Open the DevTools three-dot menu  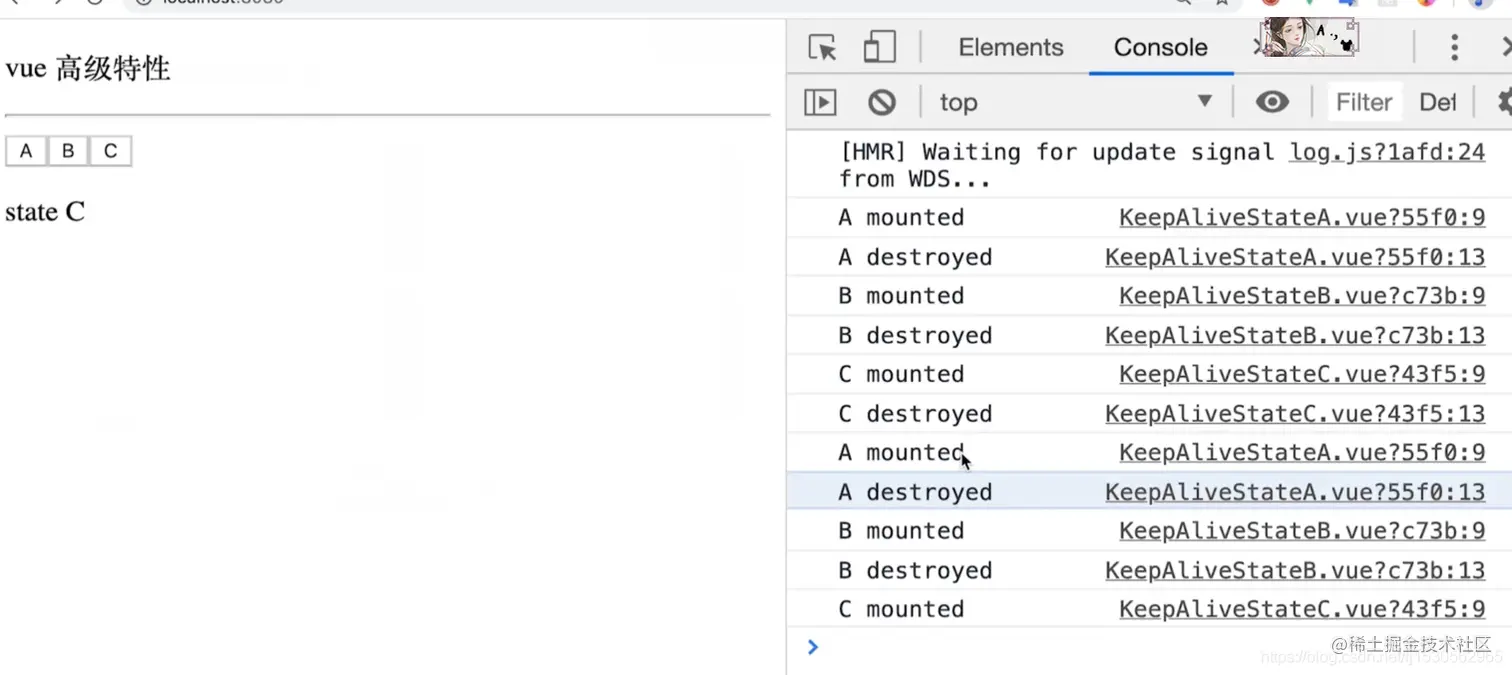(x=1454, y=47)
